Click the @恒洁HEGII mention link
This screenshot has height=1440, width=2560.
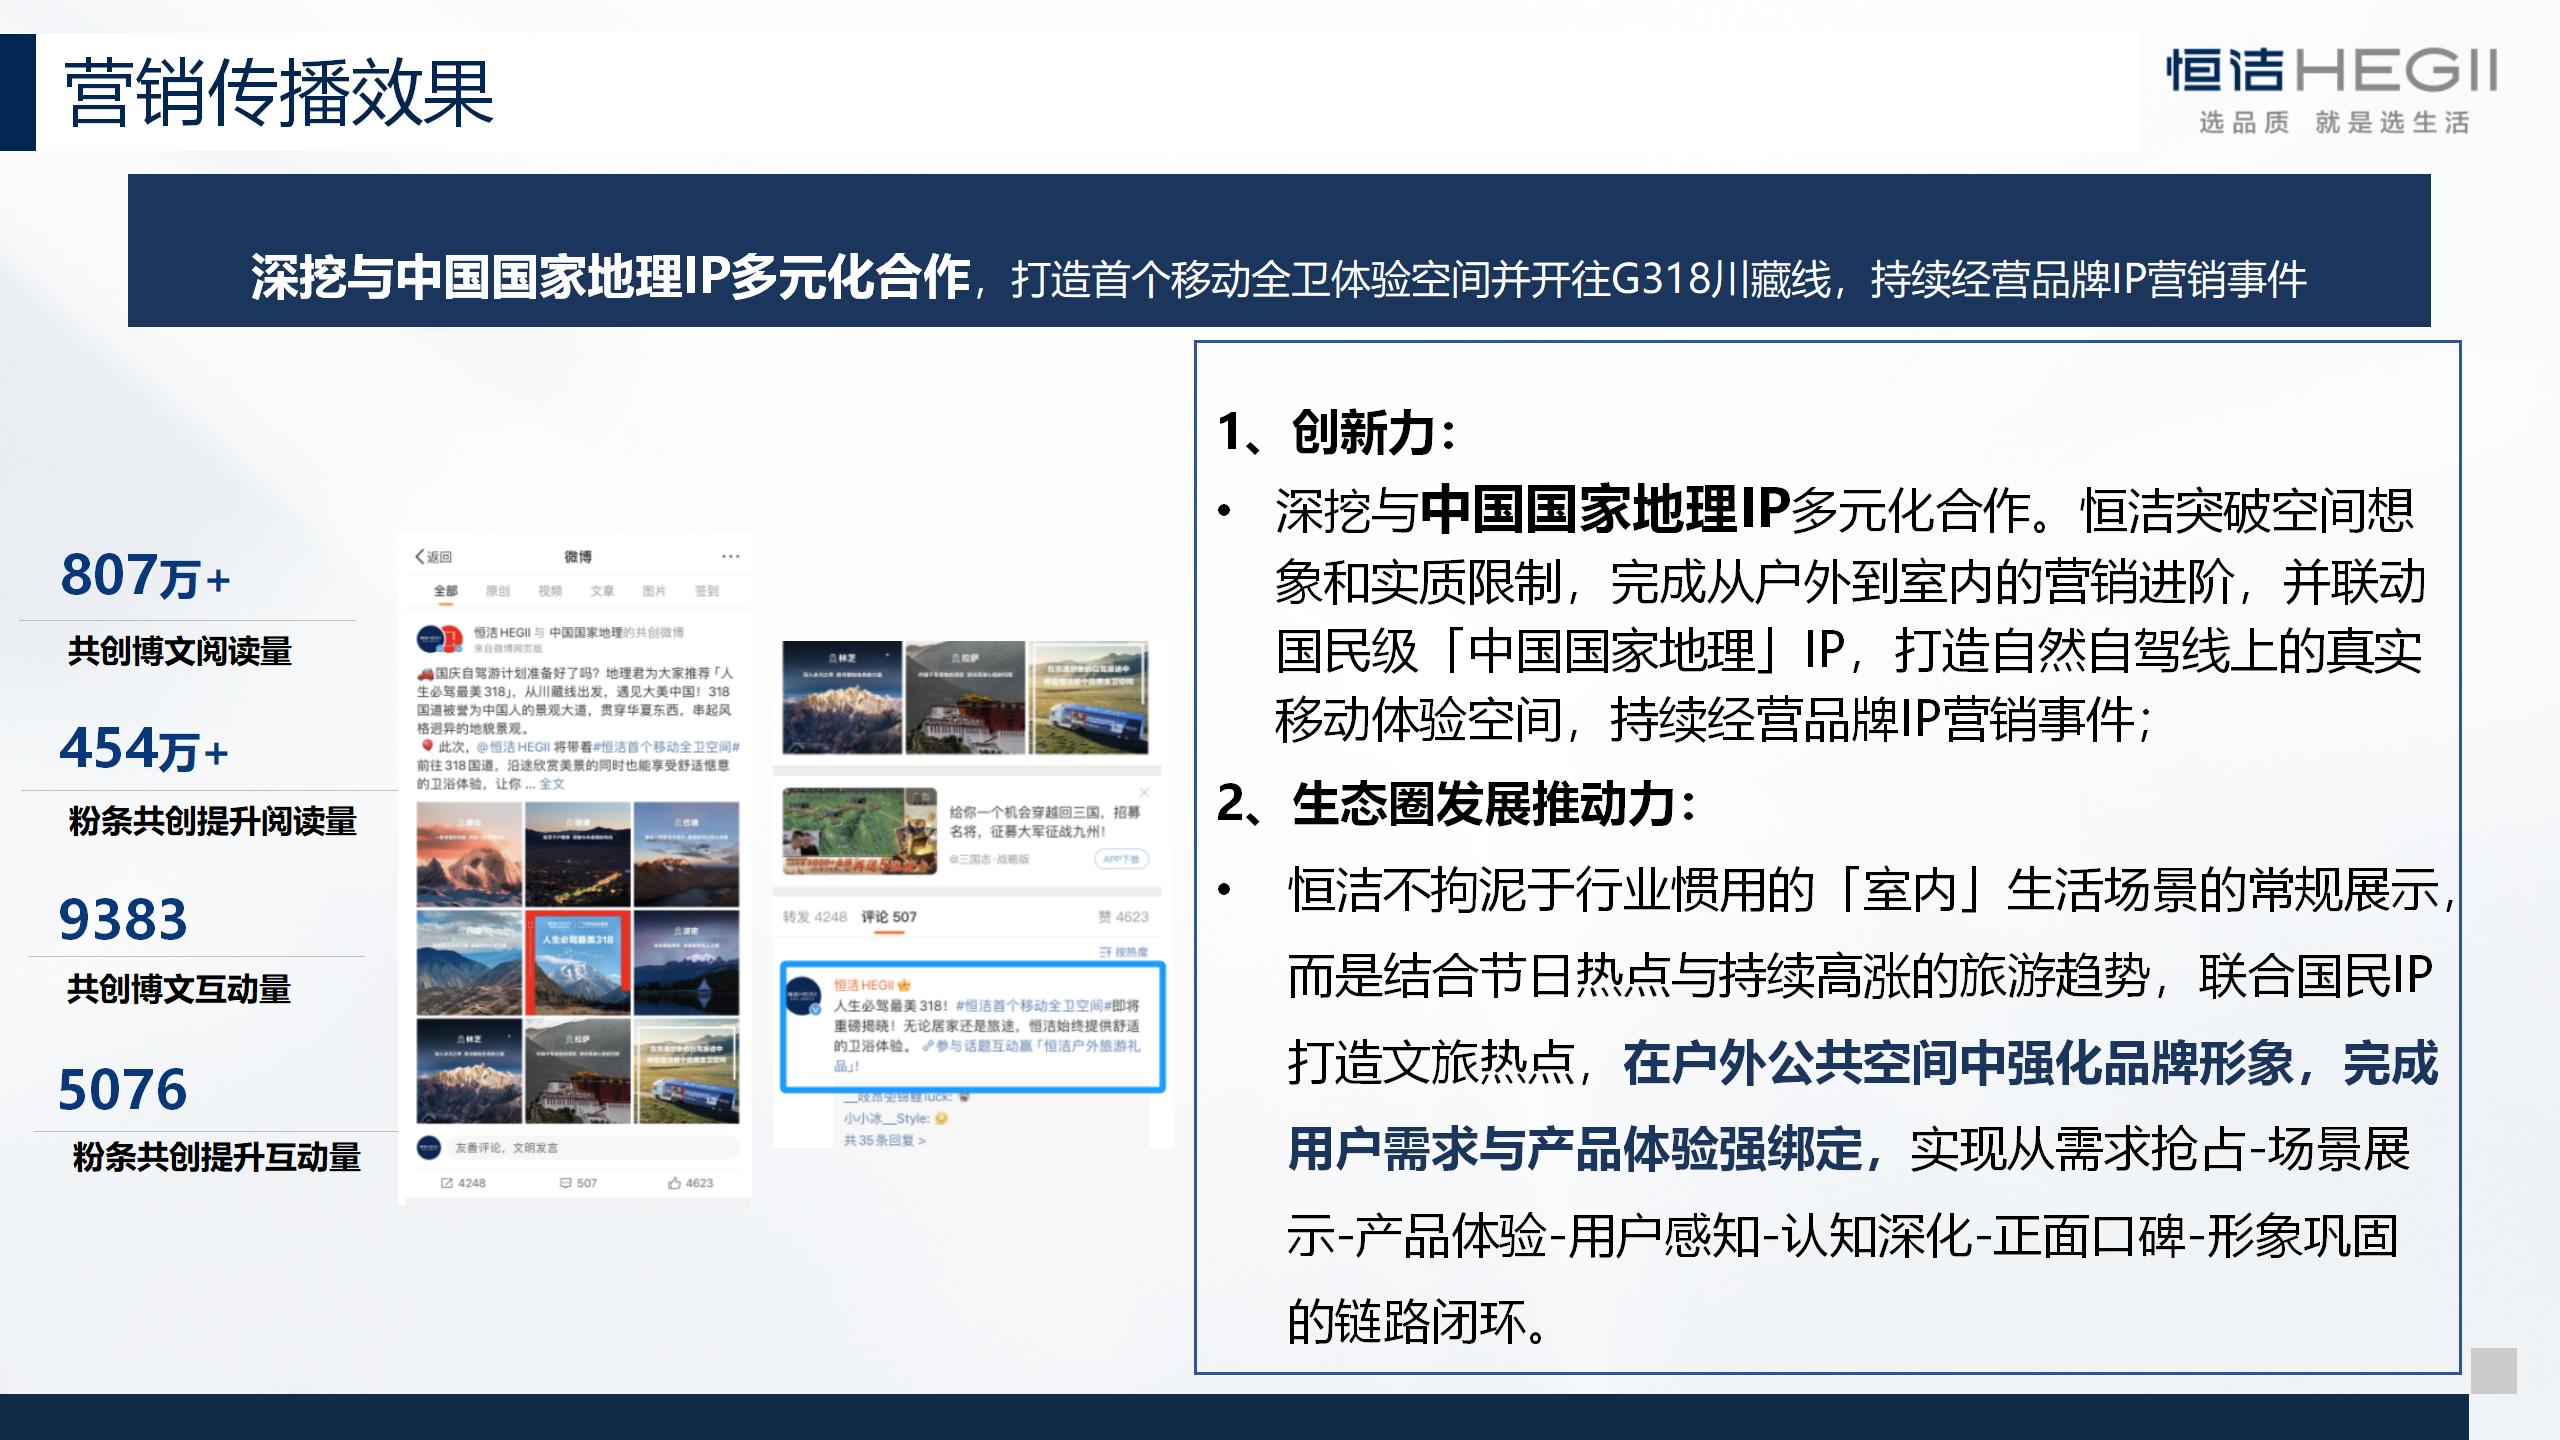point(513,747)
